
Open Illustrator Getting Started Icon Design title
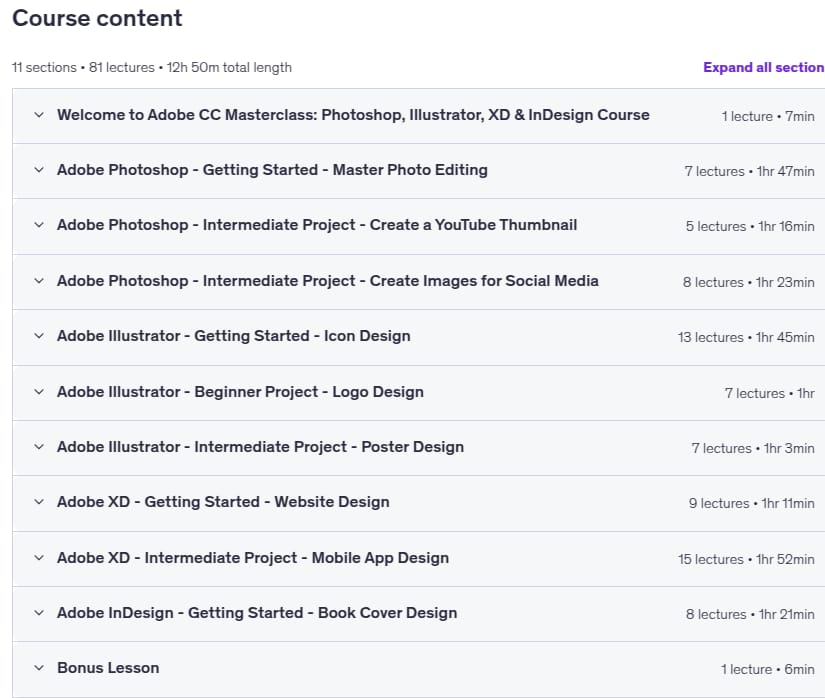pos(234,336)
